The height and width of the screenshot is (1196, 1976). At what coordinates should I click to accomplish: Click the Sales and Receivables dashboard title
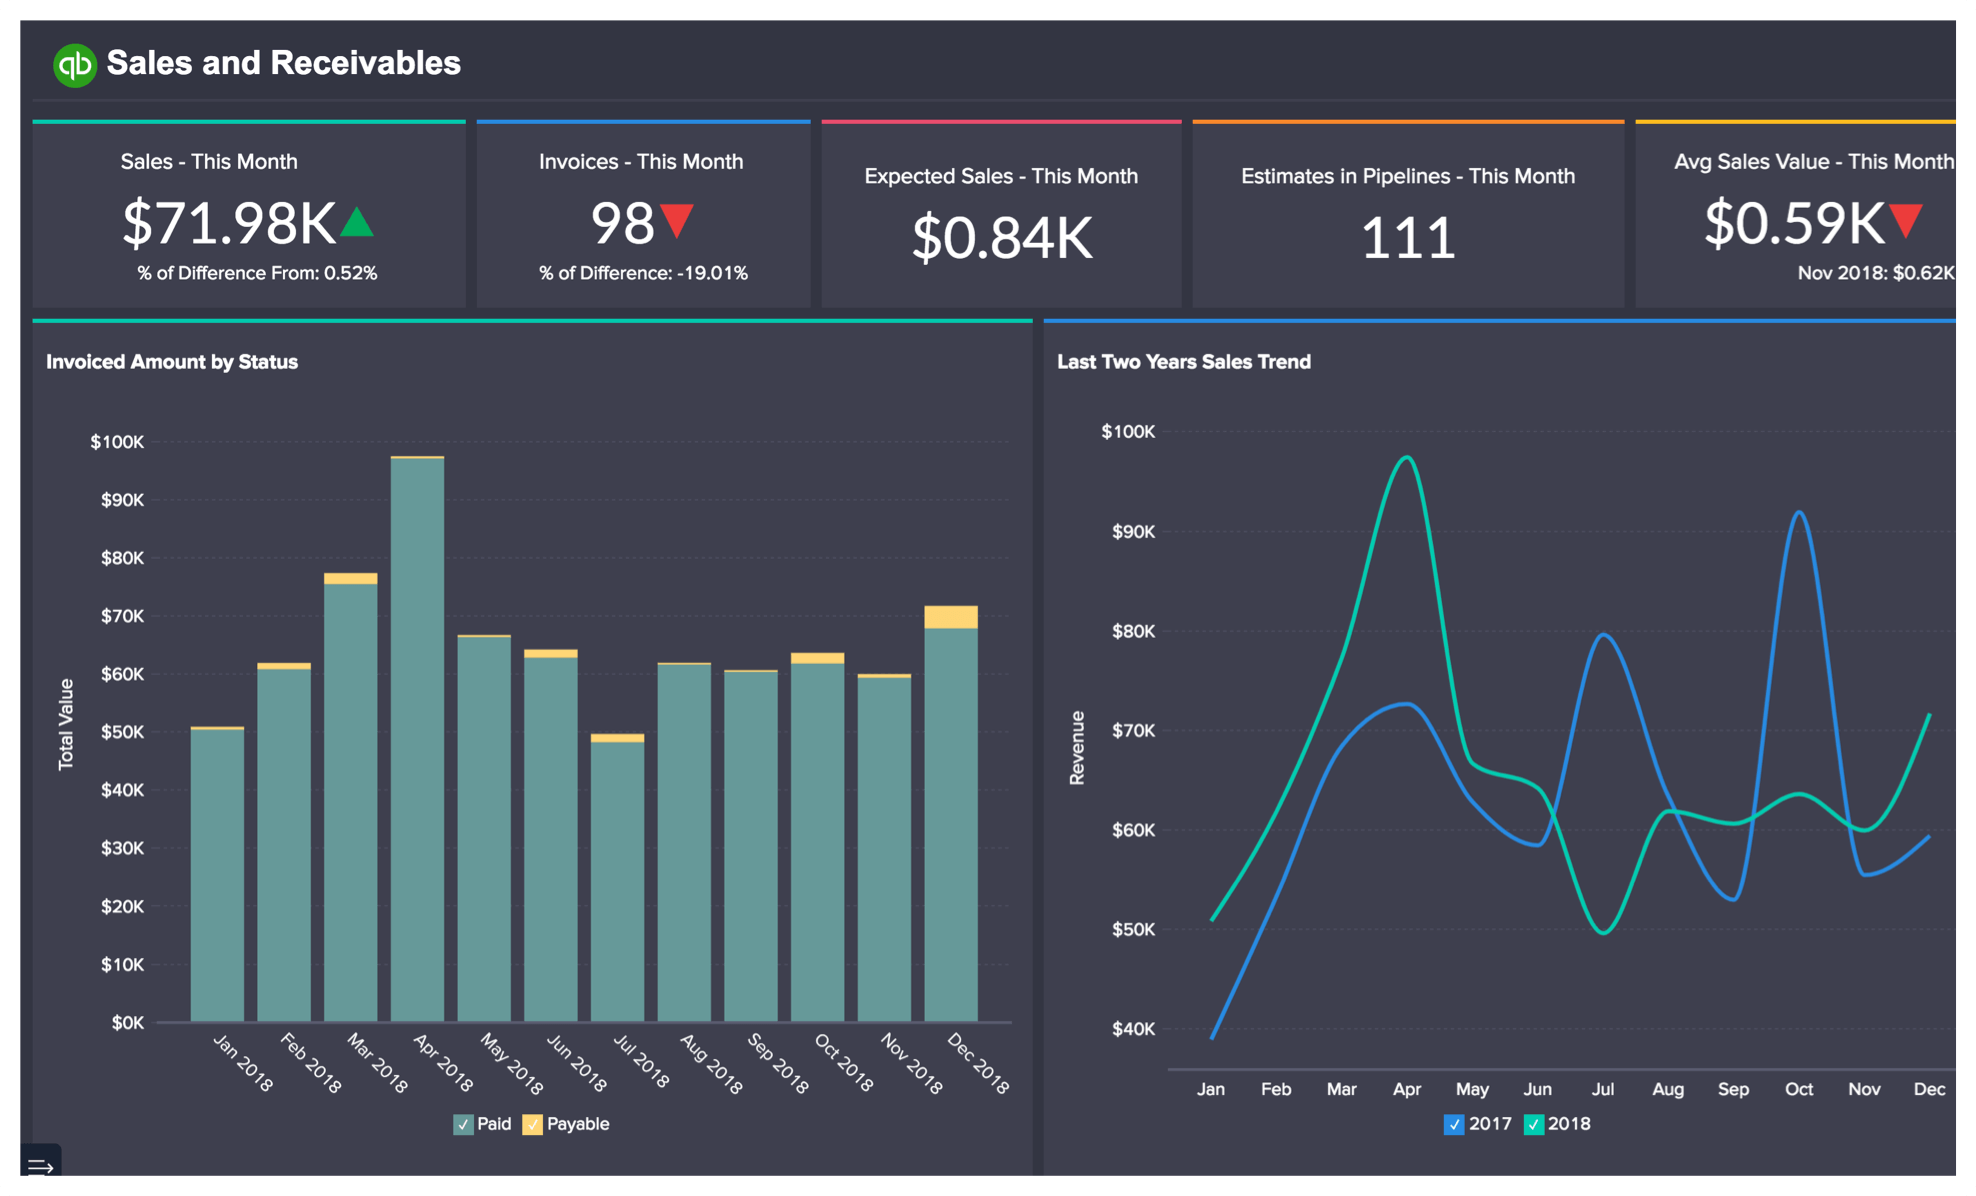(x=283, y=63)
